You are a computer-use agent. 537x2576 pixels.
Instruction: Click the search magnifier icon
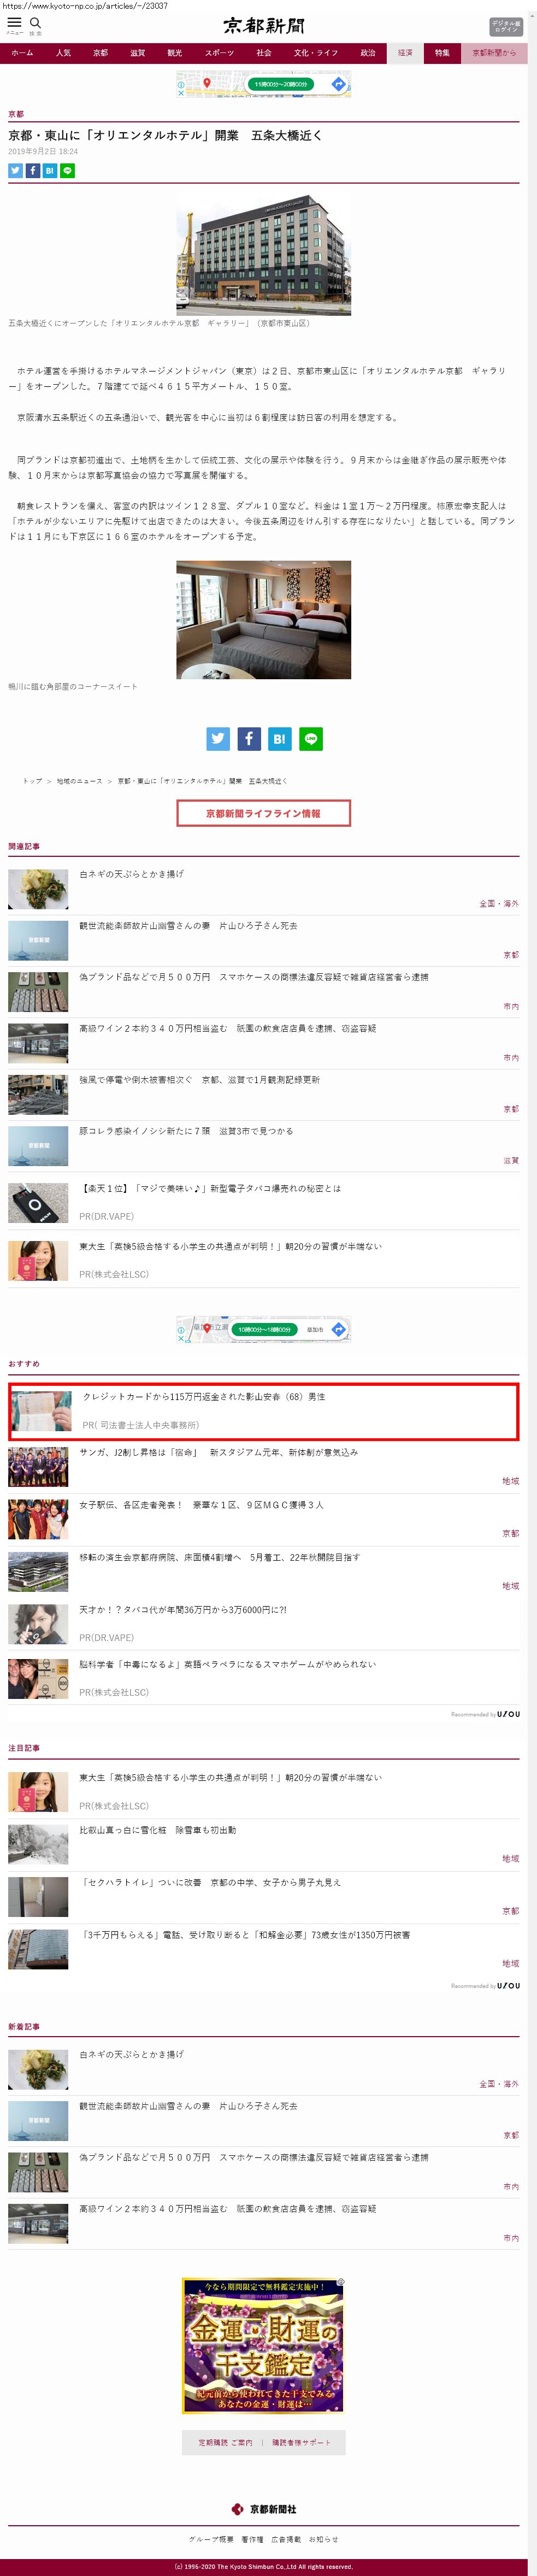35,24
